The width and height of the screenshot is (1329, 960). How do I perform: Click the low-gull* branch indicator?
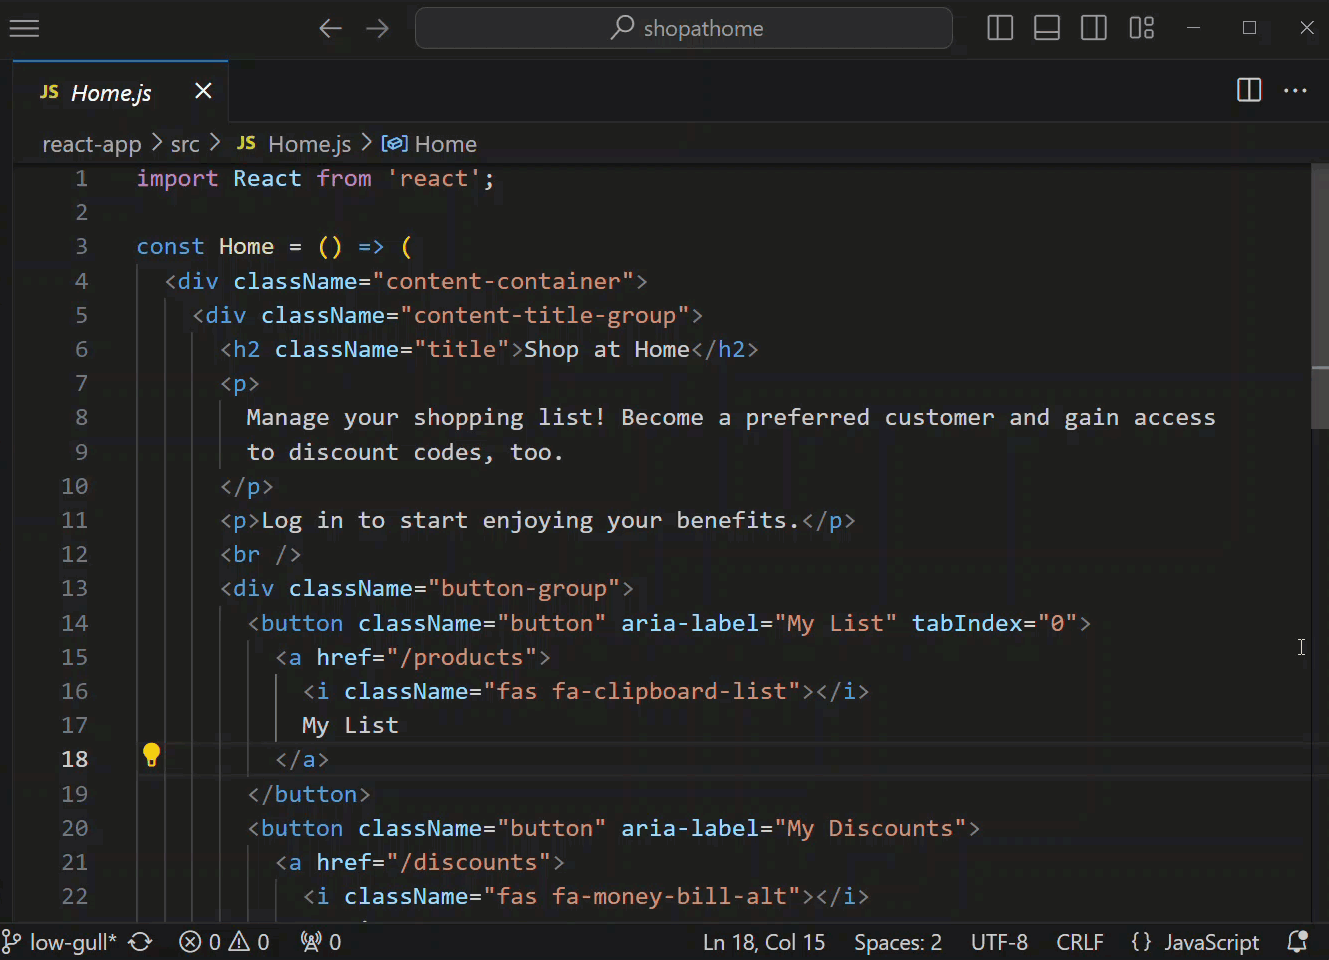point(62,941)
